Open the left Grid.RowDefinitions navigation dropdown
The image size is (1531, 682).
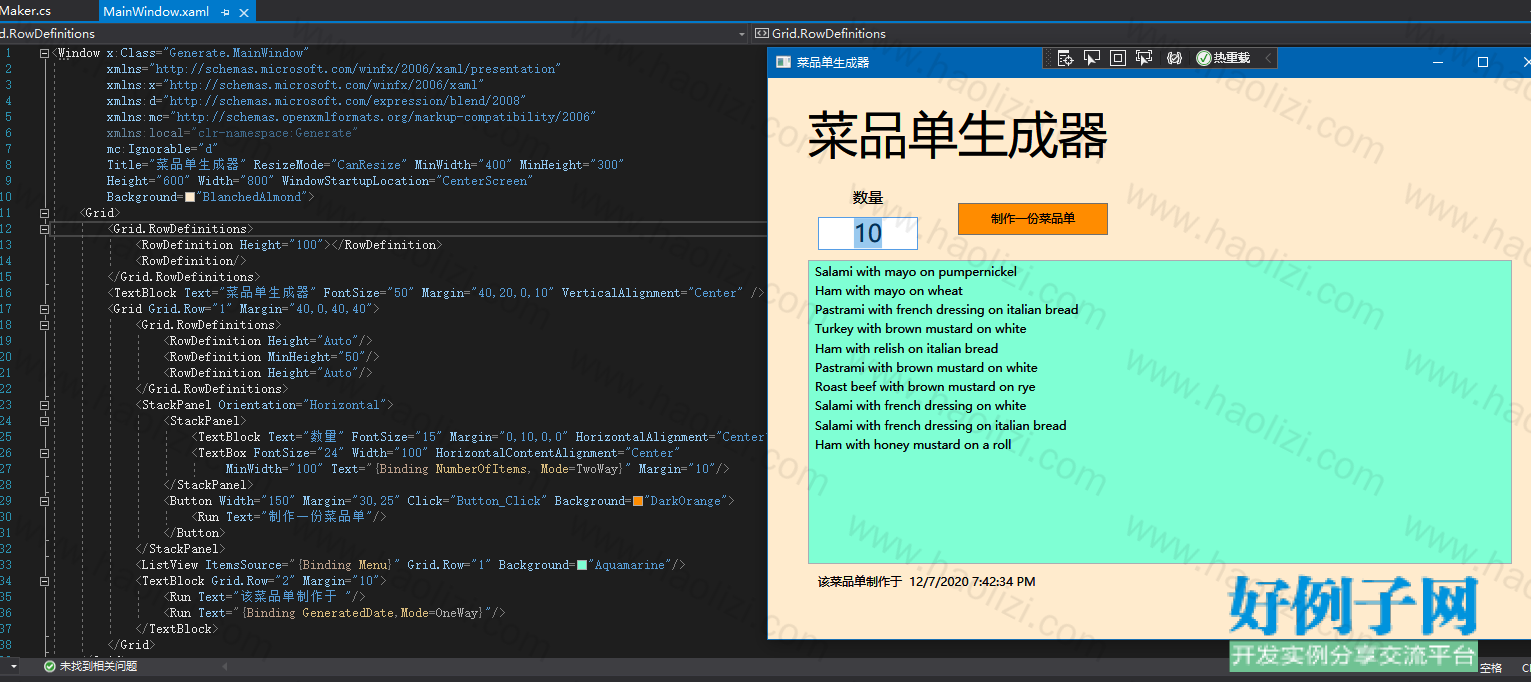pos(741,34)
